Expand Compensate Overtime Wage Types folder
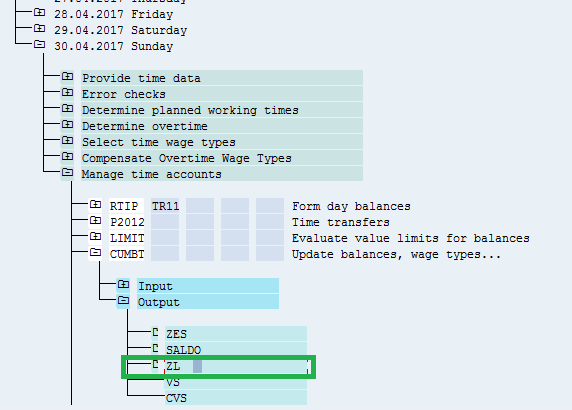The image size is (572, 410). point(67,157)
